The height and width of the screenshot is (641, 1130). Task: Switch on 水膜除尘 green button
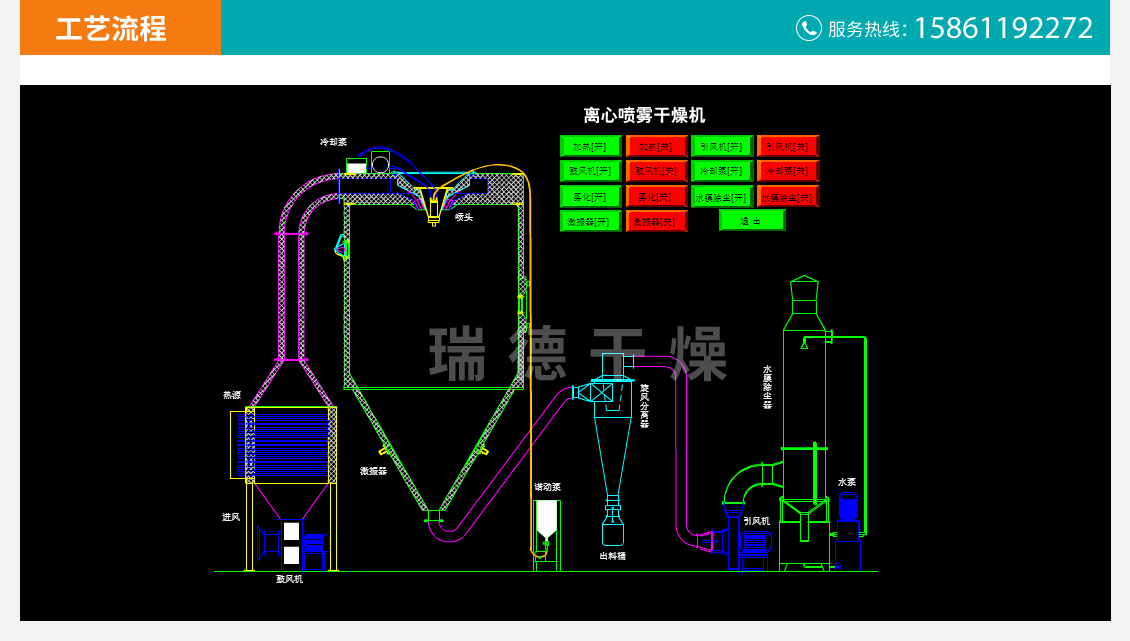[x=721, y=196]
